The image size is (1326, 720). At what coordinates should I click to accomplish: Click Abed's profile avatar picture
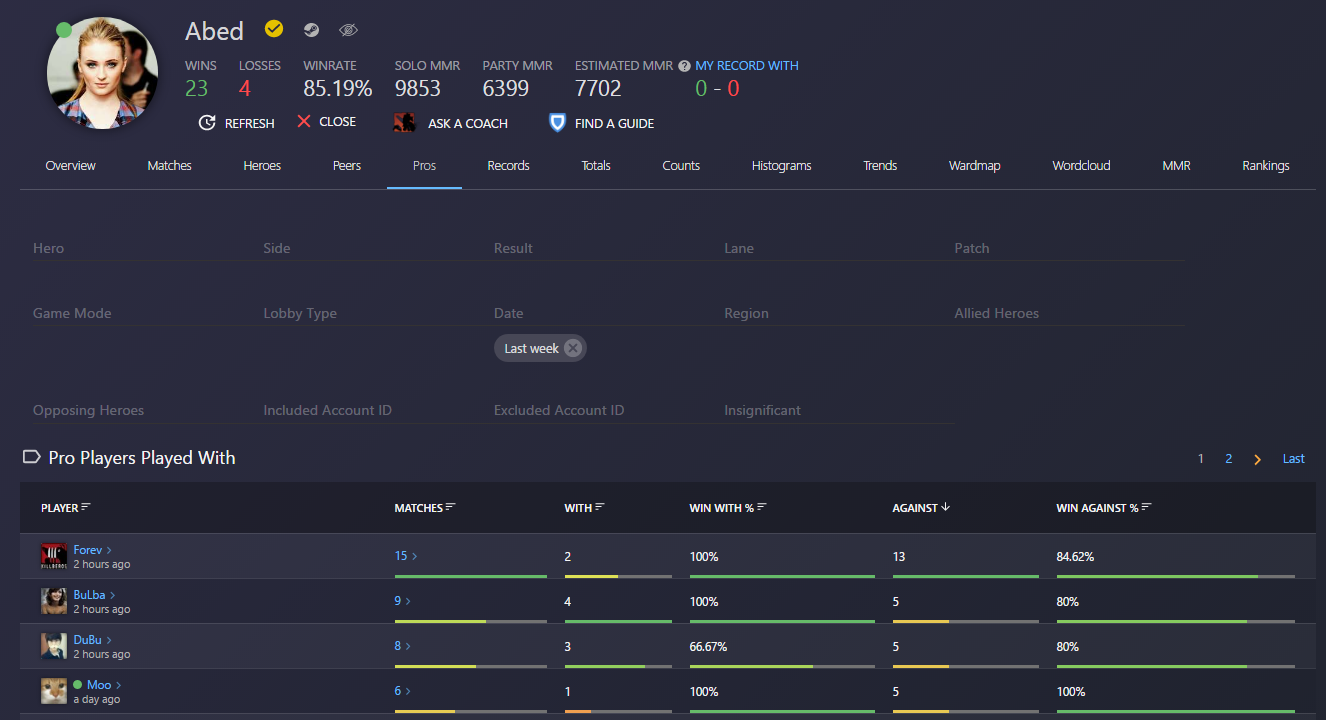coord(102,73)
